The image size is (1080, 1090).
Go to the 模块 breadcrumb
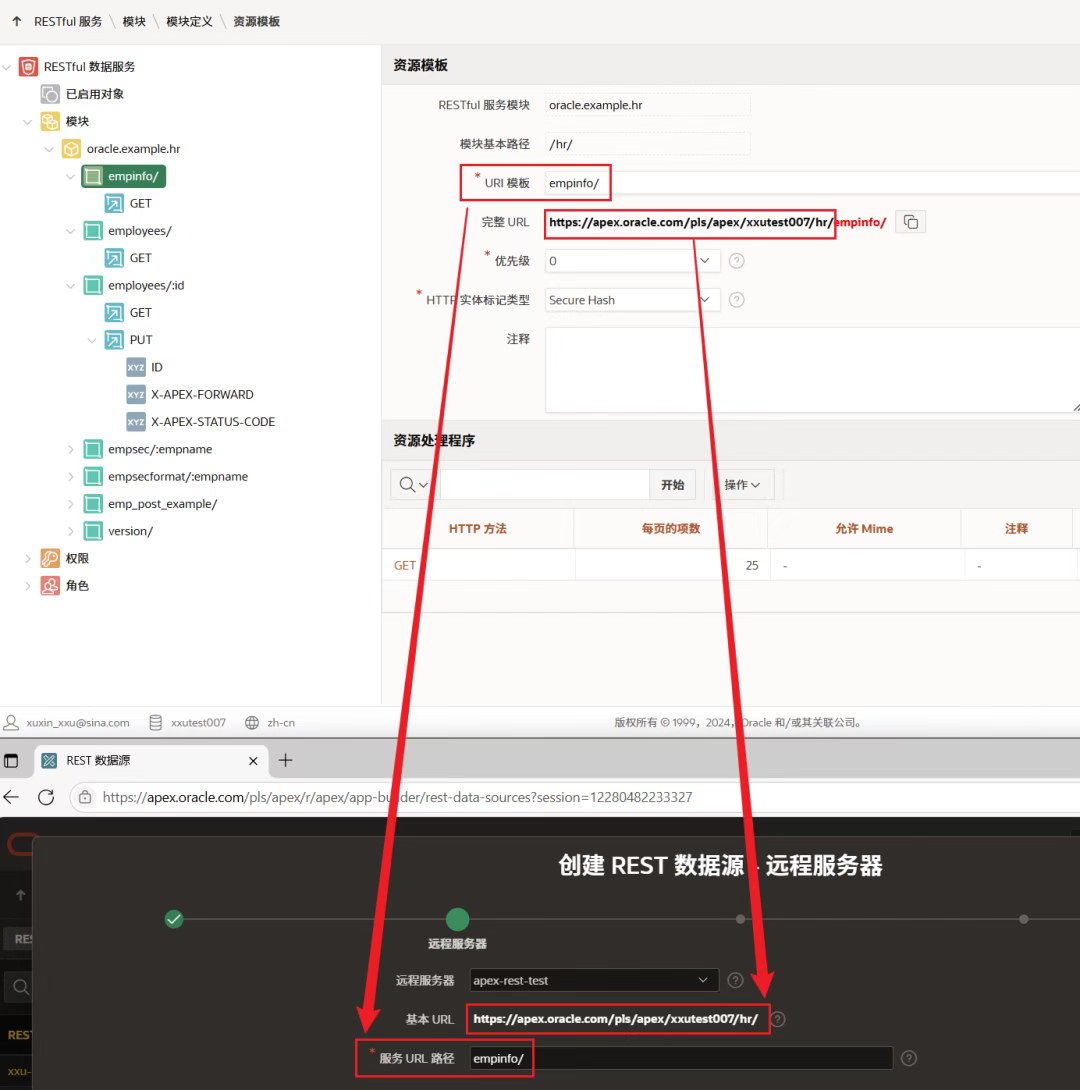[x=134, y=22]
